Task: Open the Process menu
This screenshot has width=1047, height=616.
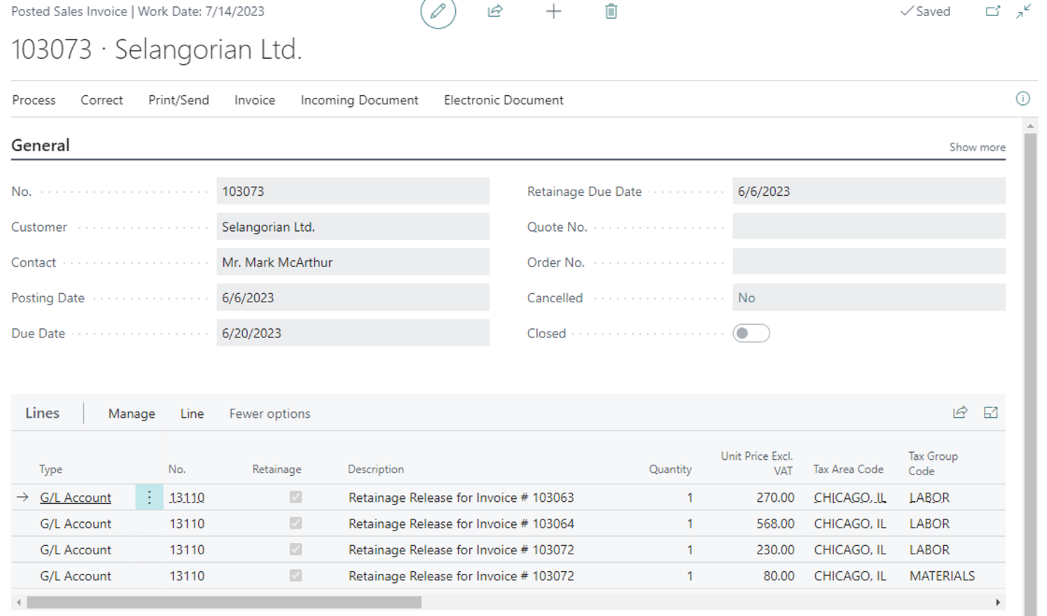Action: [34, 100]
